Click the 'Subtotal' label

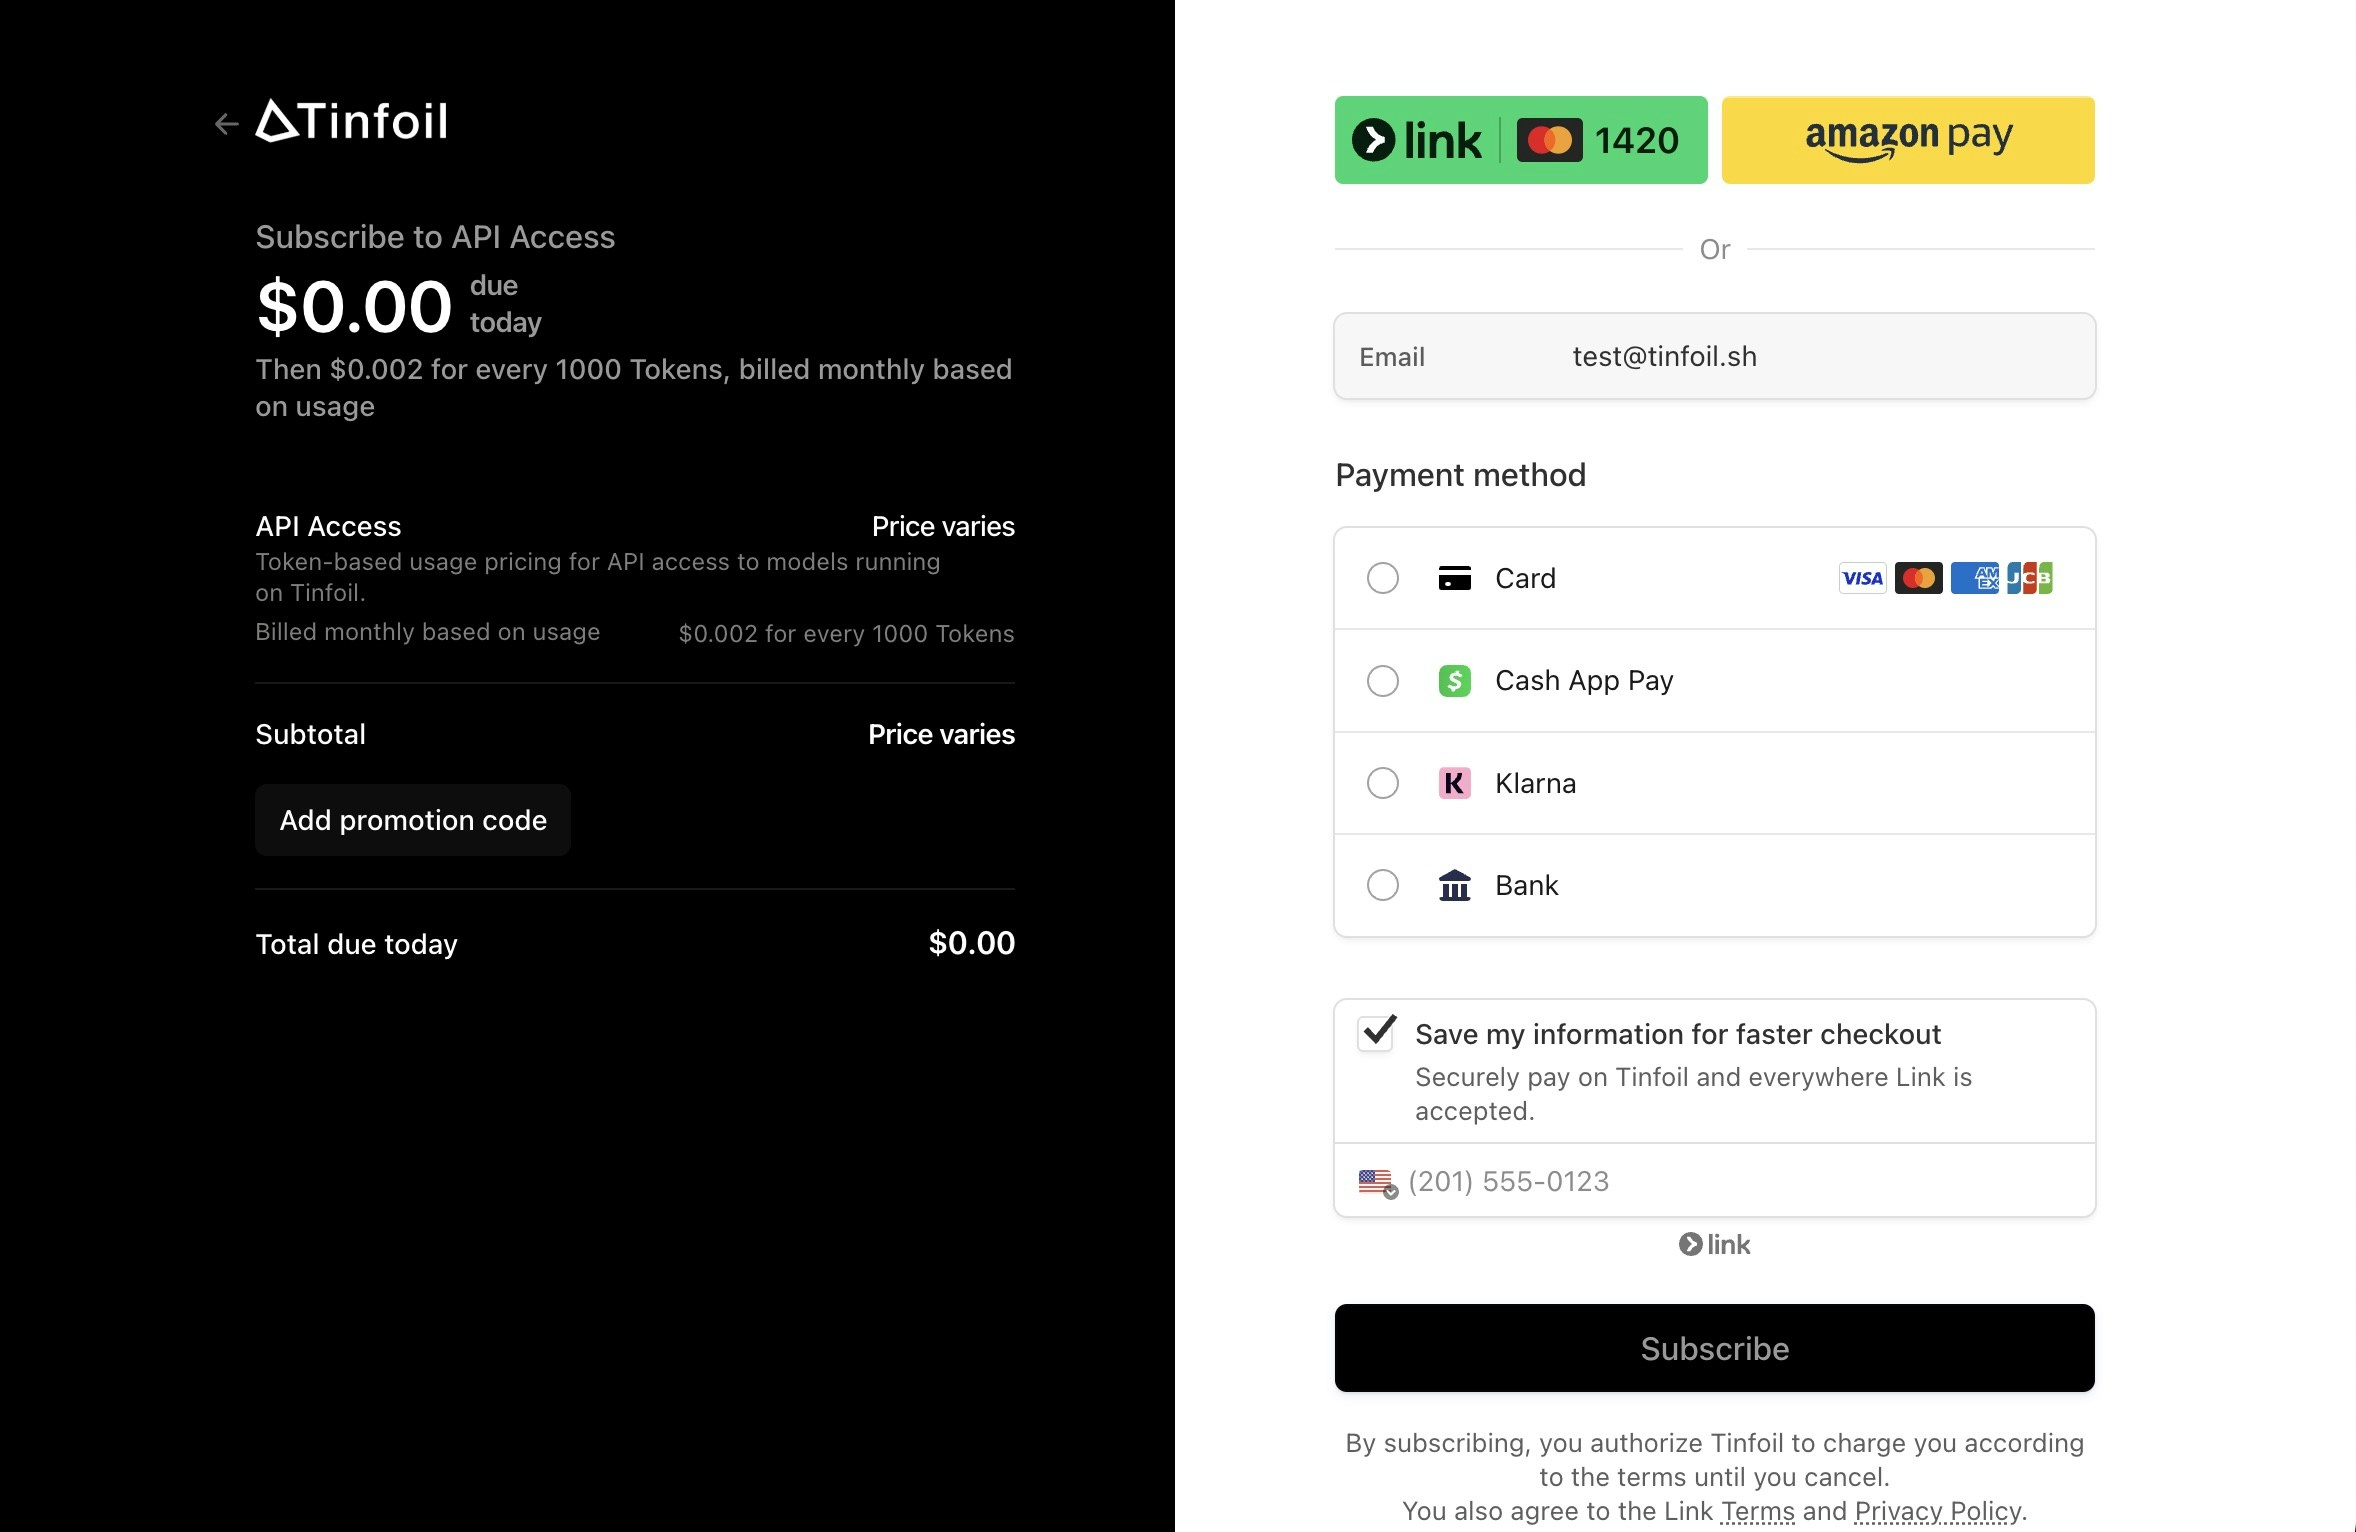(311, 734)
